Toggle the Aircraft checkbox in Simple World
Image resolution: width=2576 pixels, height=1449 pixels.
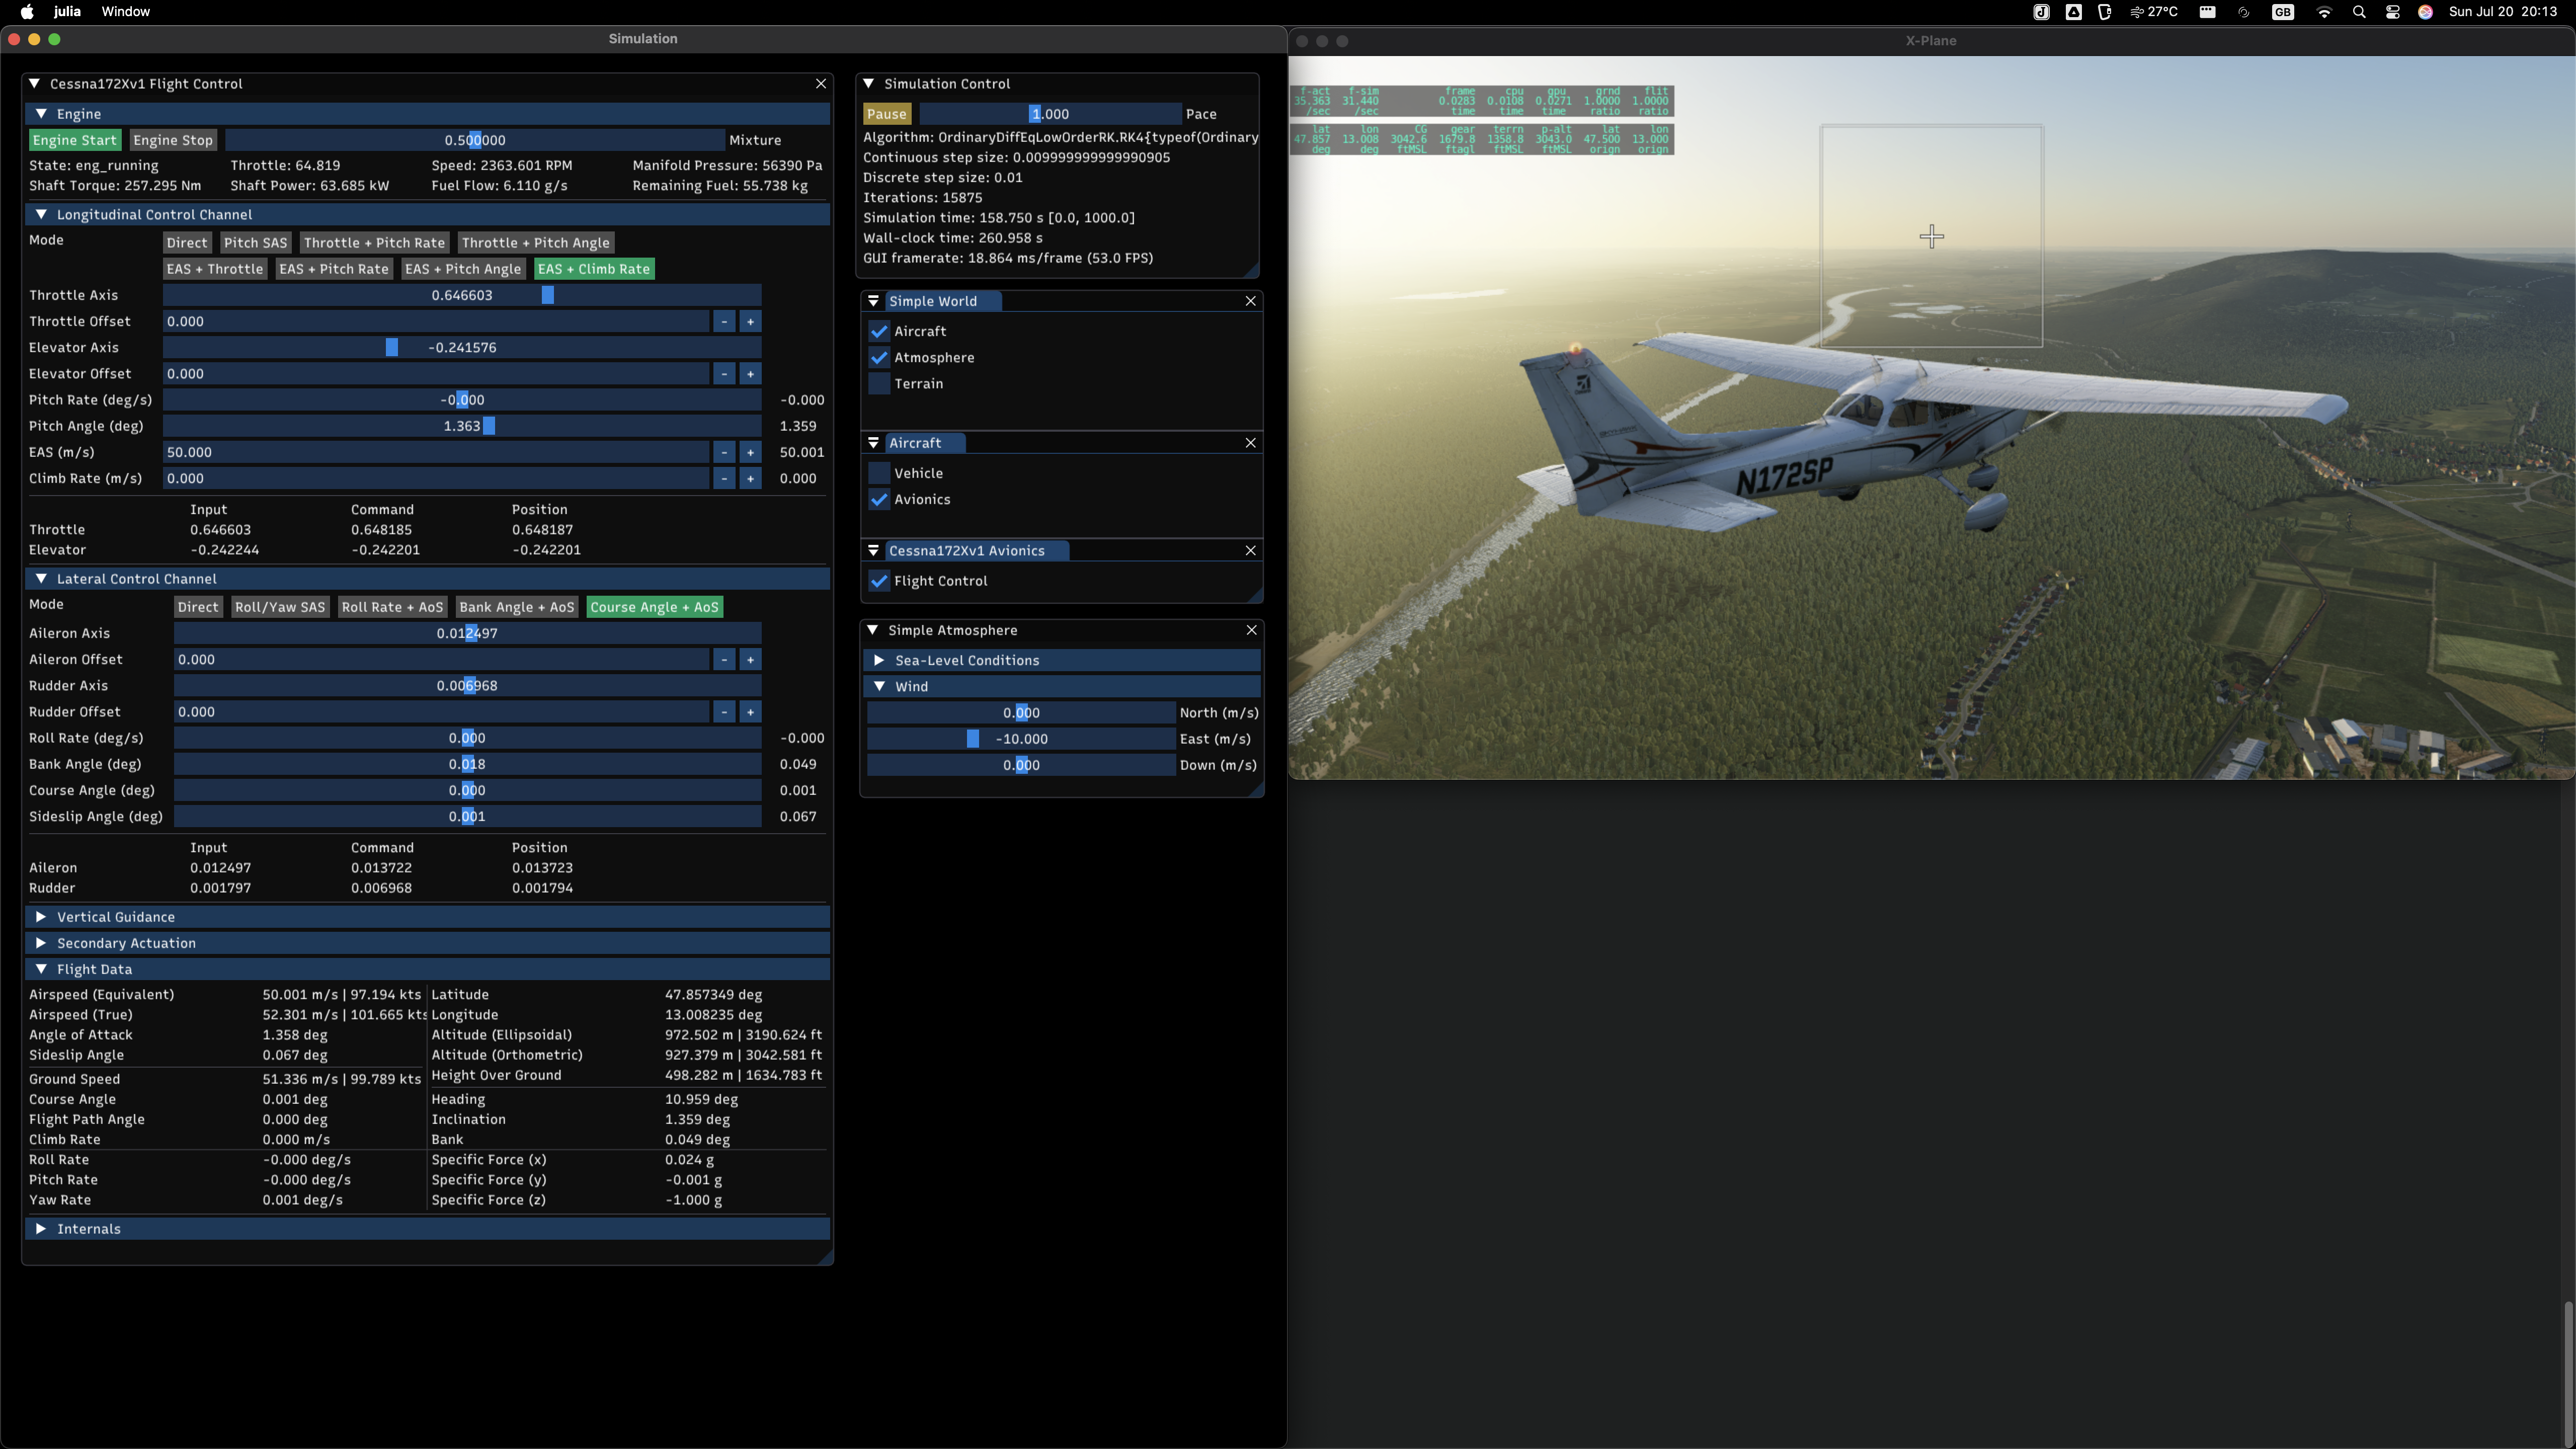879,331
